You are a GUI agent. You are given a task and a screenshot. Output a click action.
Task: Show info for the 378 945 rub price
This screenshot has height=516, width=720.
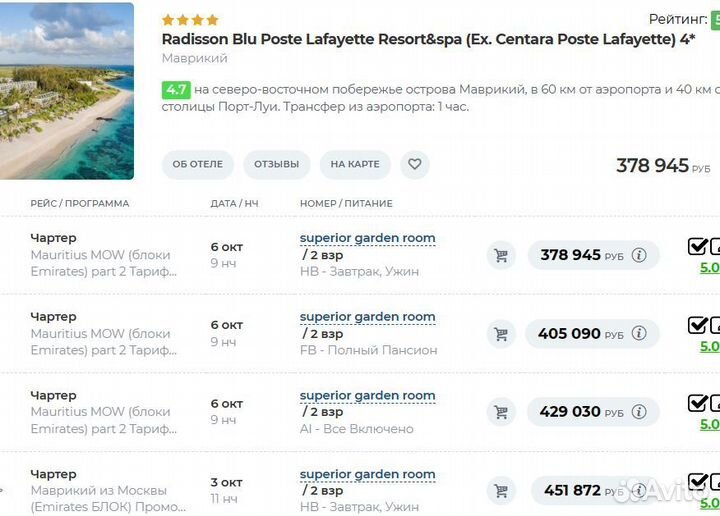(x=639, y=255)
